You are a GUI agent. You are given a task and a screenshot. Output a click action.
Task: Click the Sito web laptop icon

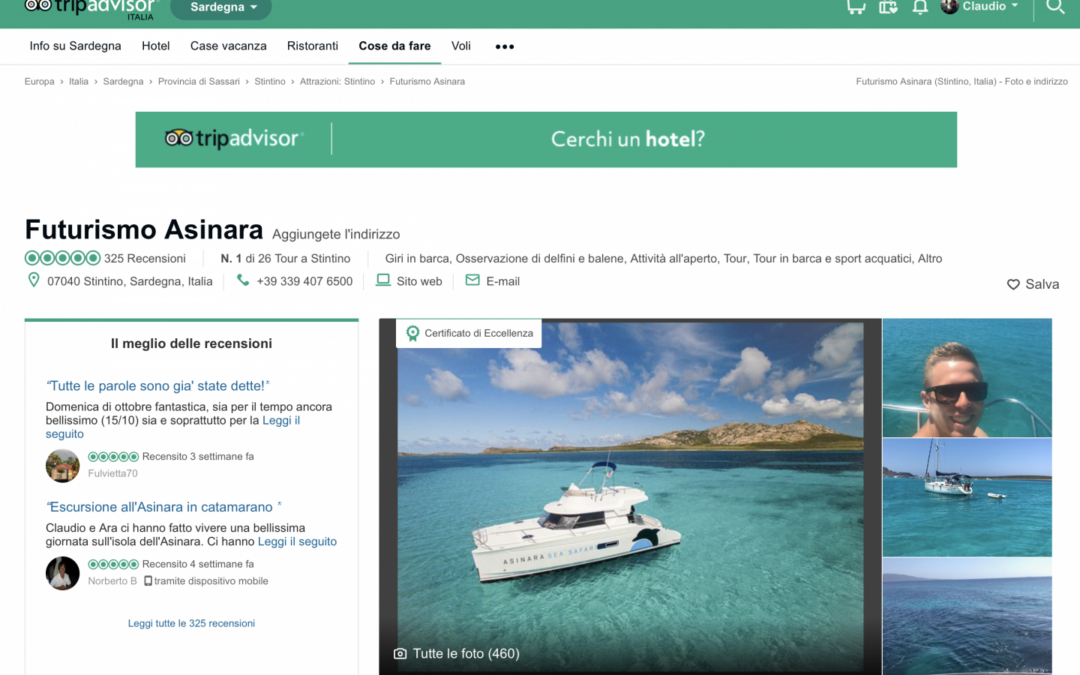(383, 280)
